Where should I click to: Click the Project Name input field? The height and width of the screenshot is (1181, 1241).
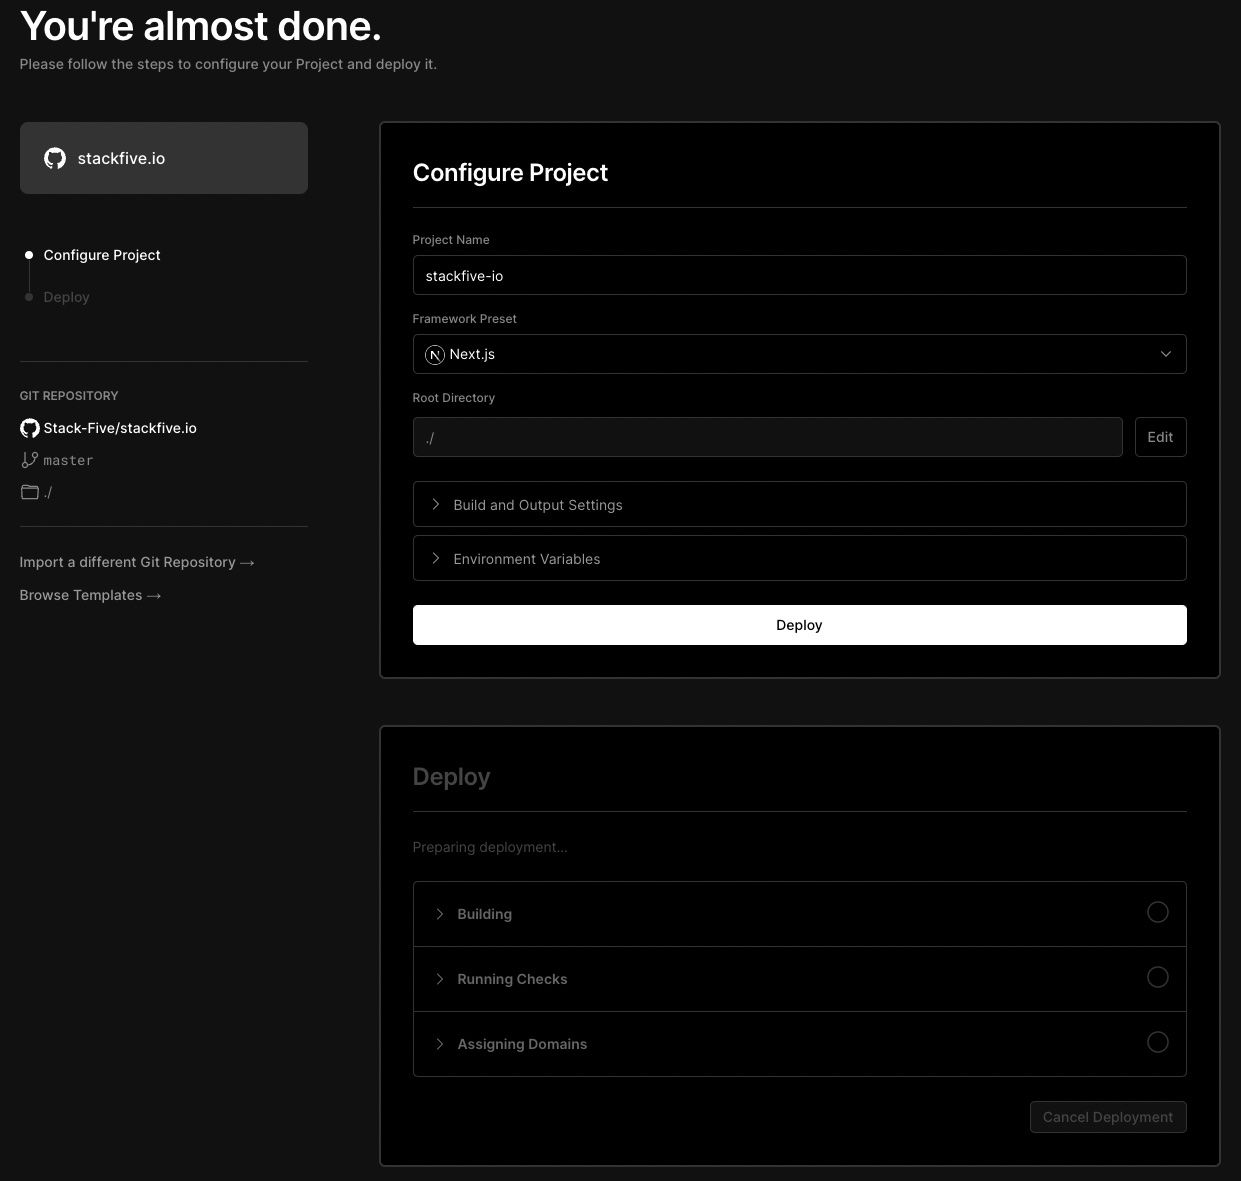799,275
